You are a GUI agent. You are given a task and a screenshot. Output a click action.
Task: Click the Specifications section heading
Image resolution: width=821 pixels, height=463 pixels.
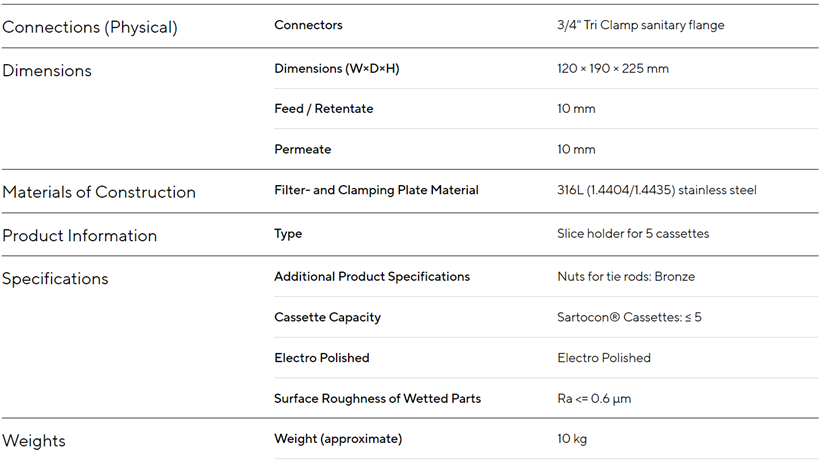coord(55,279)
